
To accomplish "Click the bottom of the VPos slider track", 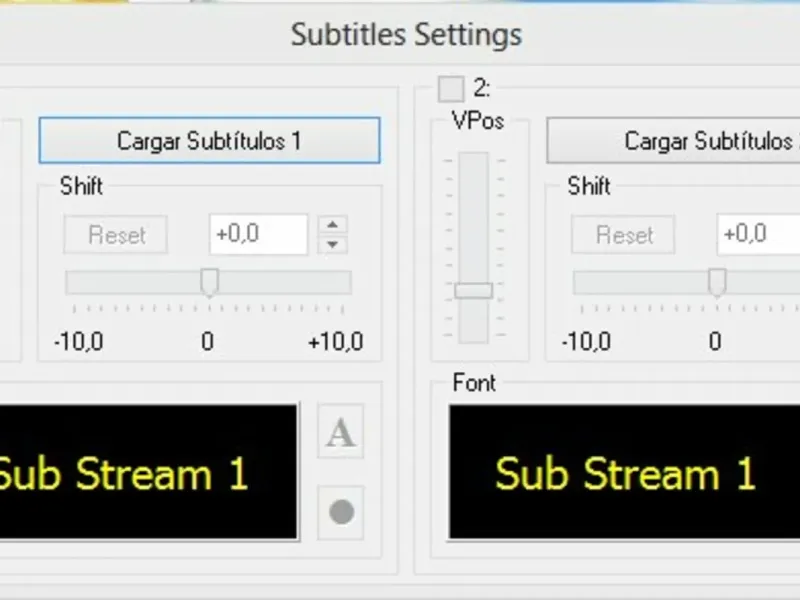I will 473,333.
